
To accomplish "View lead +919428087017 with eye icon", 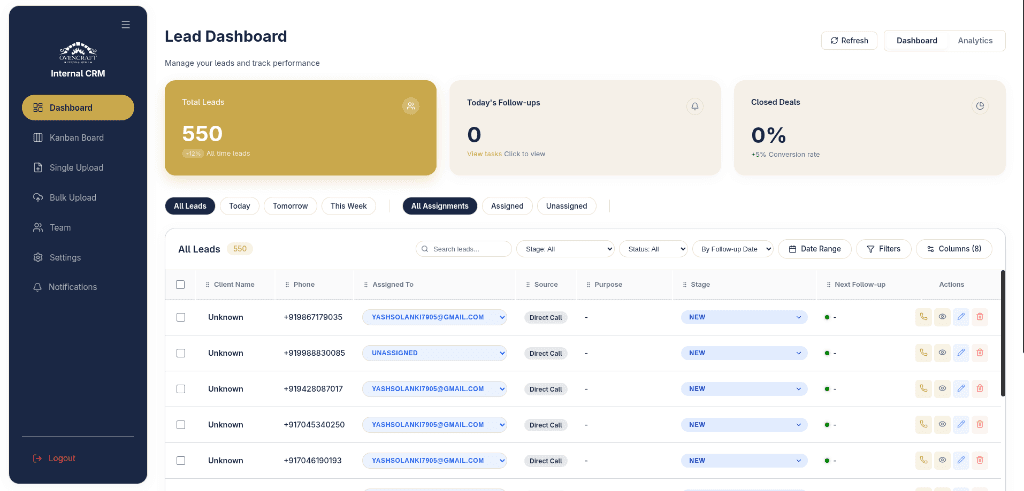I will pos(942,388).
